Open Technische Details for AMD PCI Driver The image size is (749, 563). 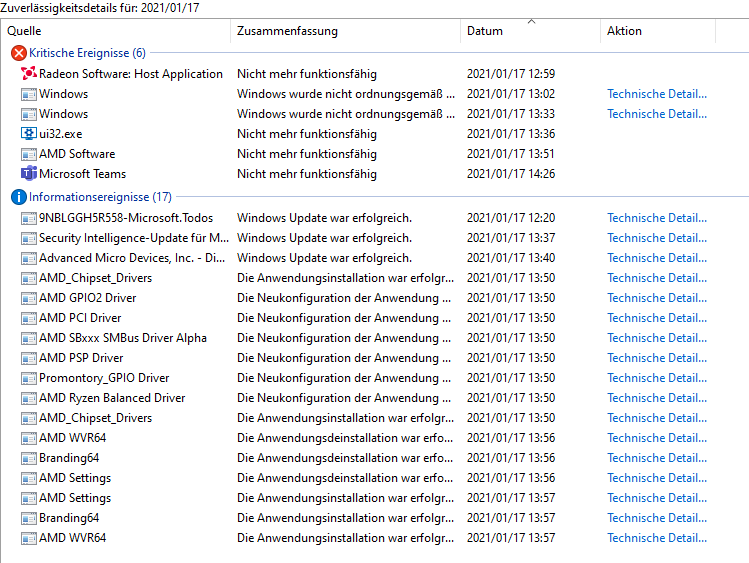657,318
